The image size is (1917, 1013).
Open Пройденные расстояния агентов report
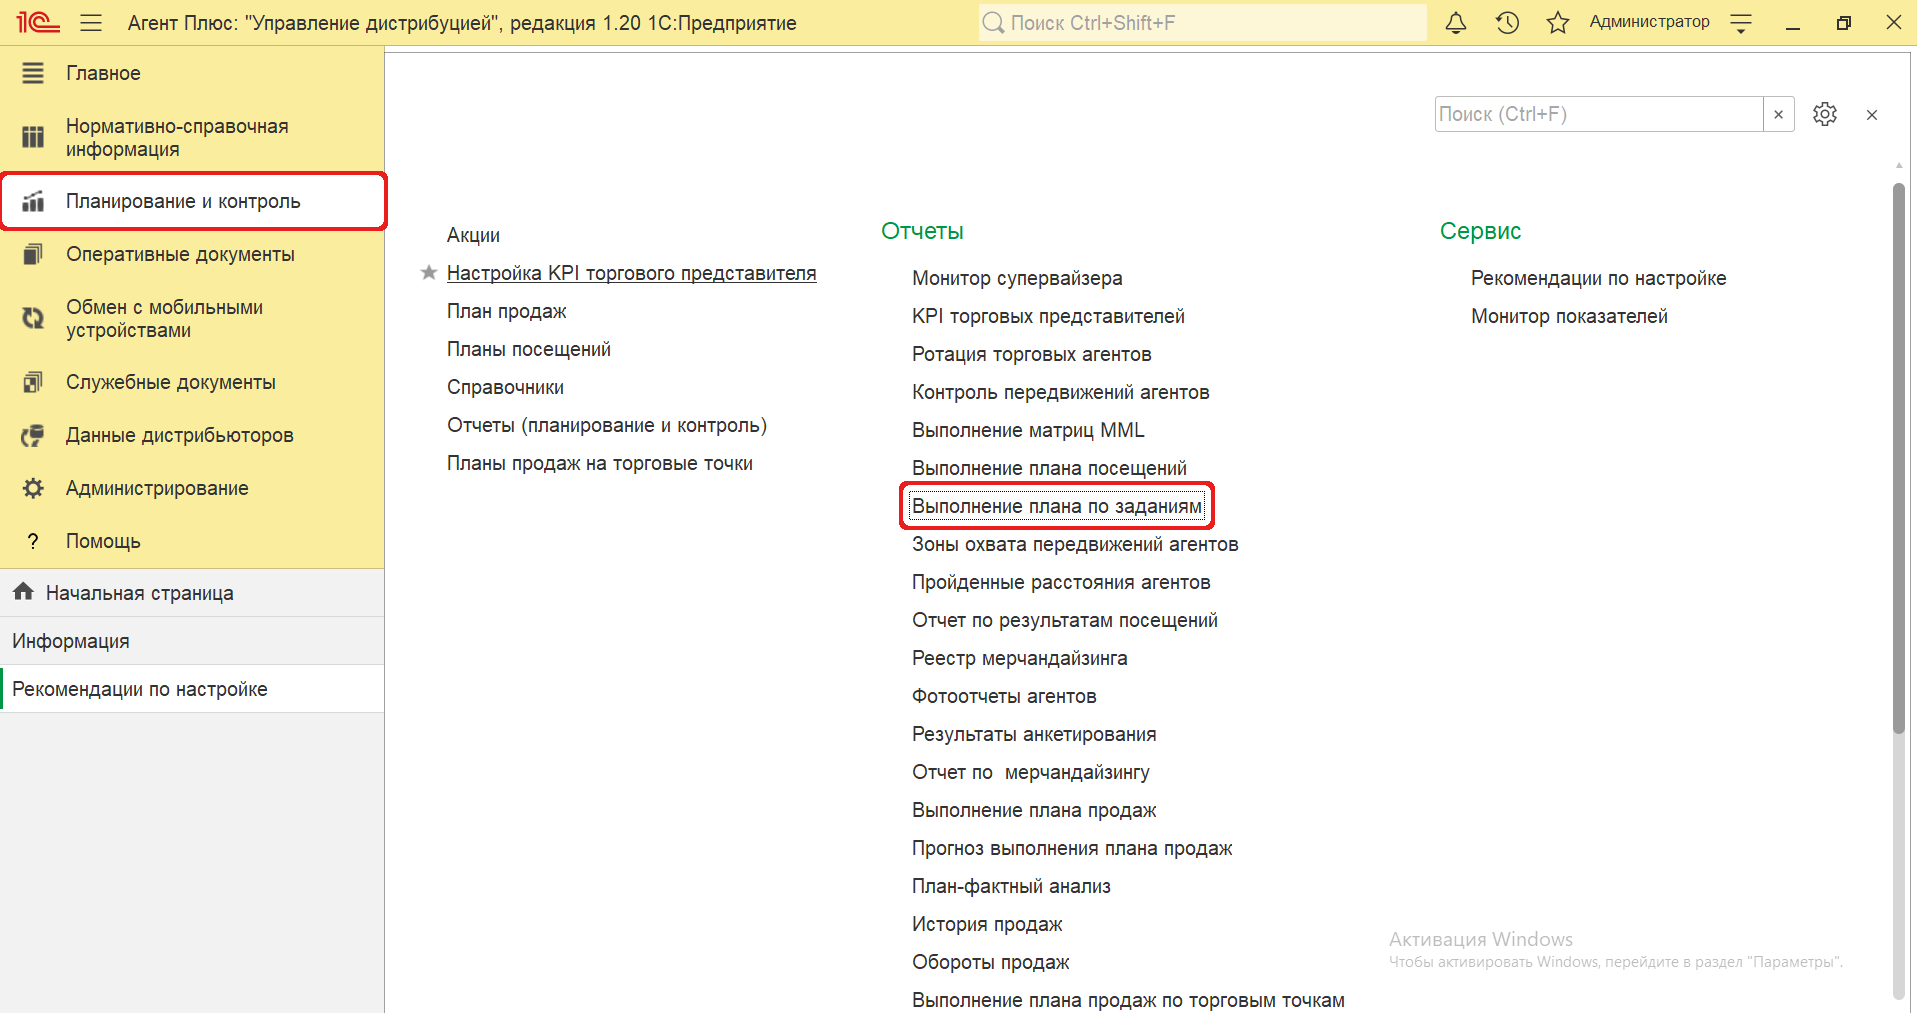(1061, 582)
